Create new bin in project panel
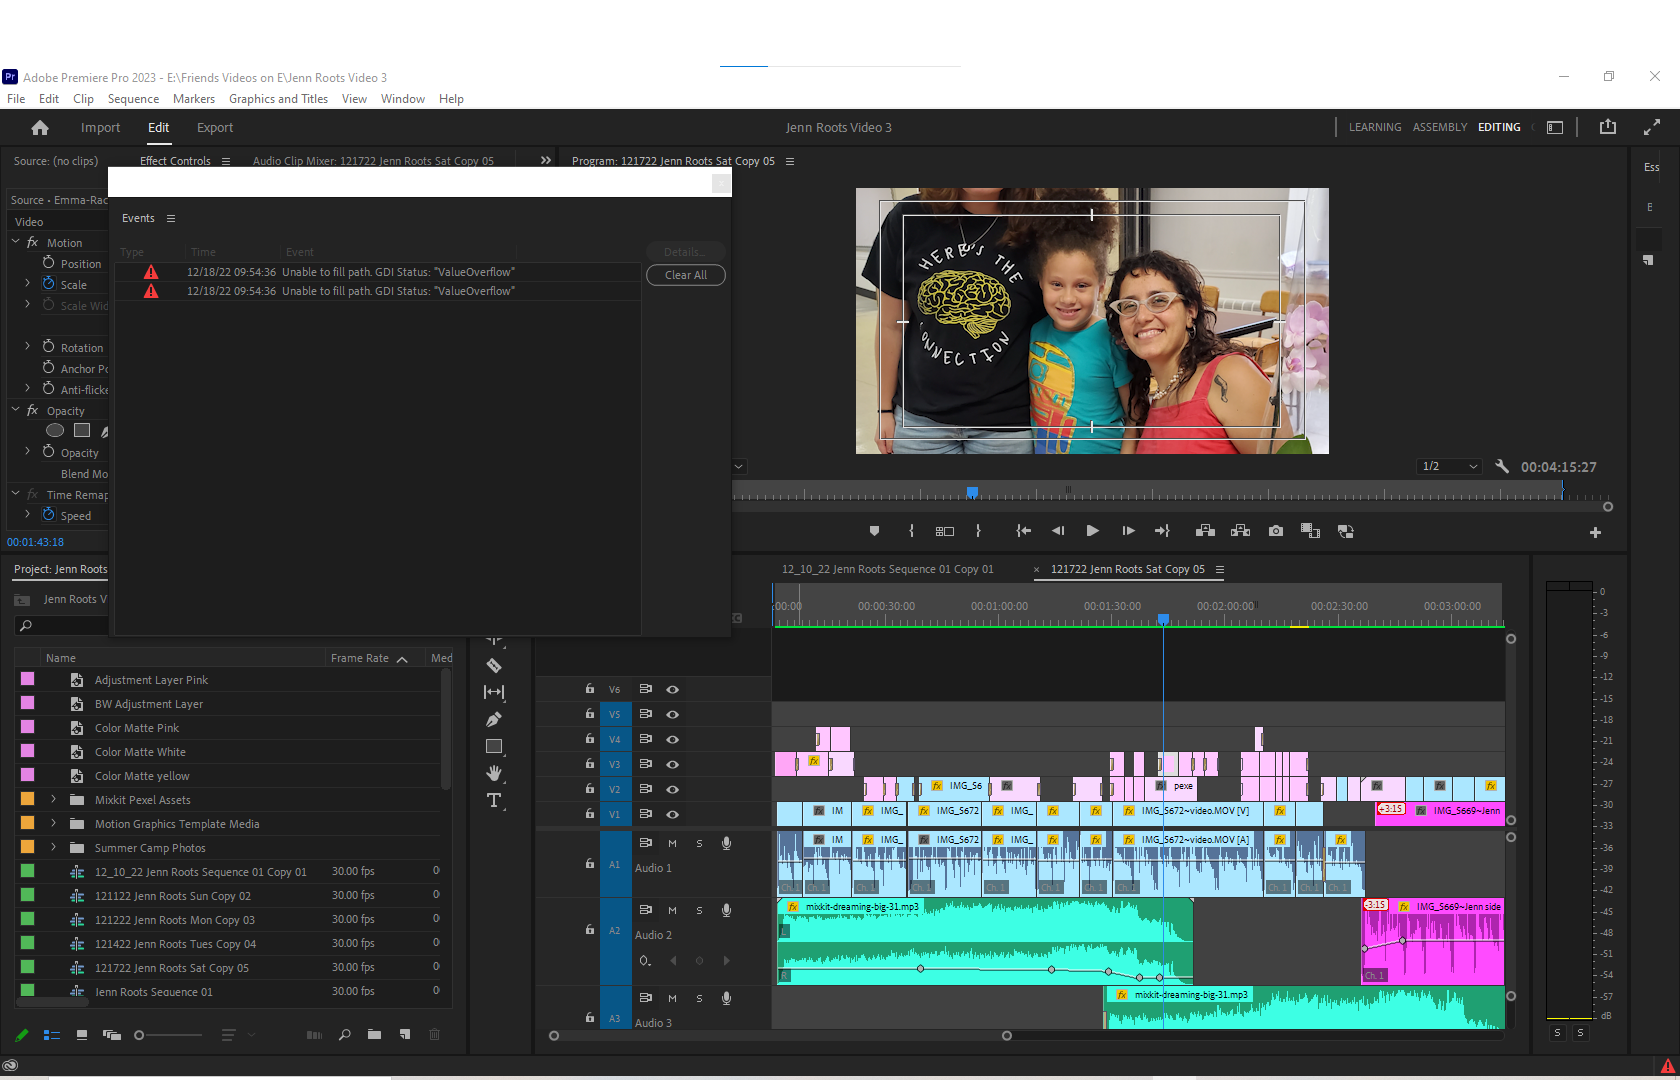This screenshot has width=1680, height=1080. (x=374, y=1035)
